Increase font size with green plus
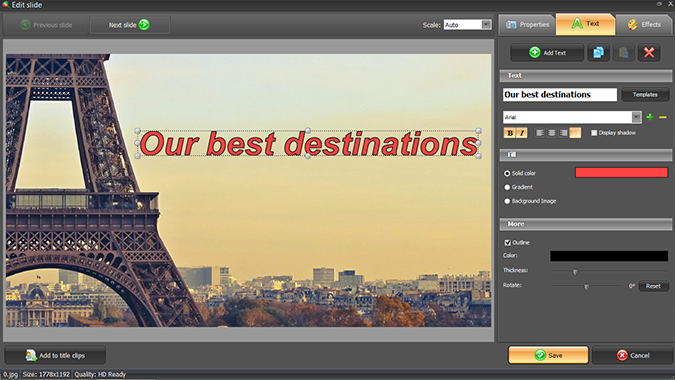The image size is (675, 380). [650, 117]
